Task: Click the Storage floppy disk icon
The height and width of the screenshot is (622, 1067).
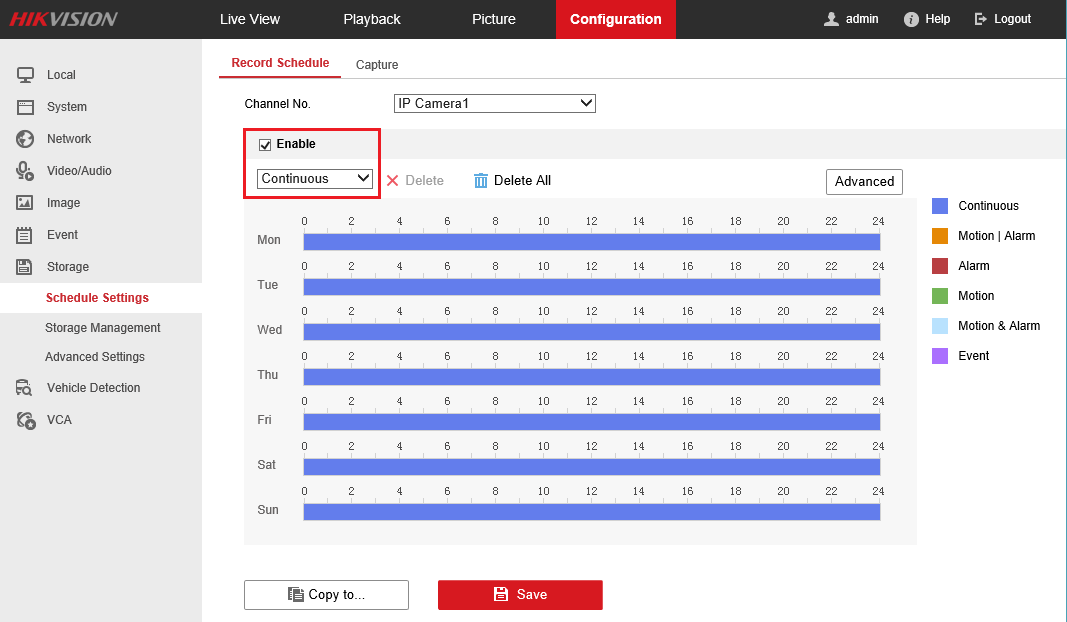Action: (24, 267)
